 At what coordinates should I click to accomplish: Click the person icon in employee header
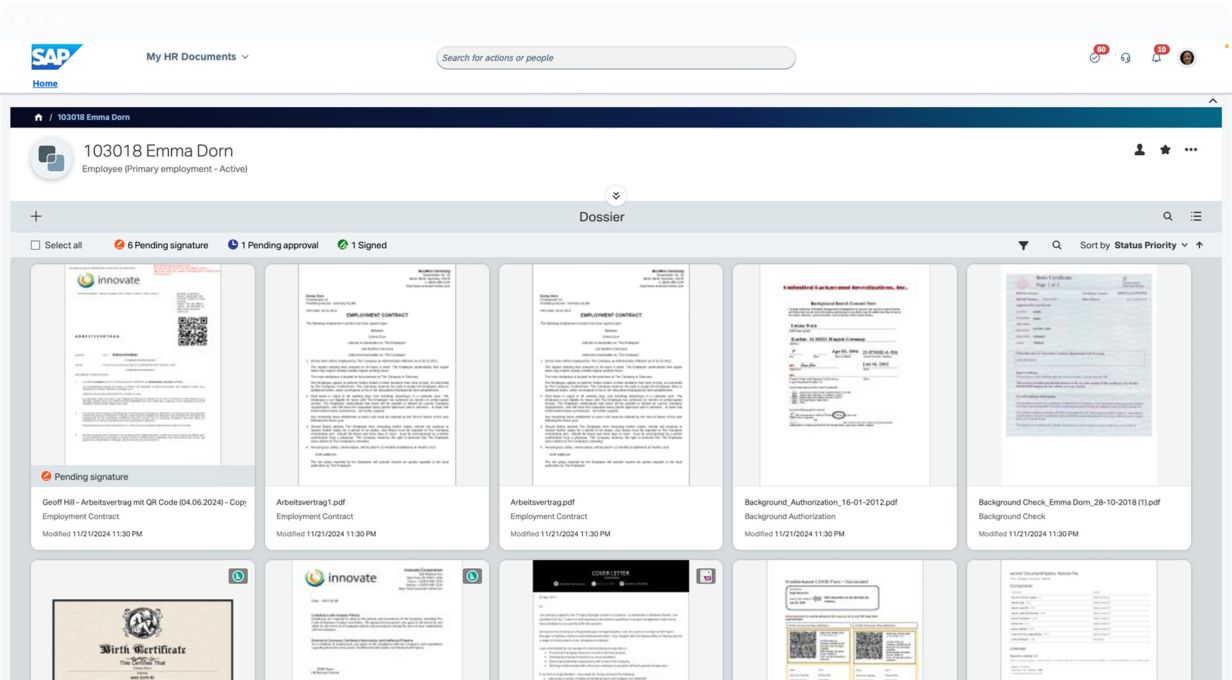tap(1139, 150)
